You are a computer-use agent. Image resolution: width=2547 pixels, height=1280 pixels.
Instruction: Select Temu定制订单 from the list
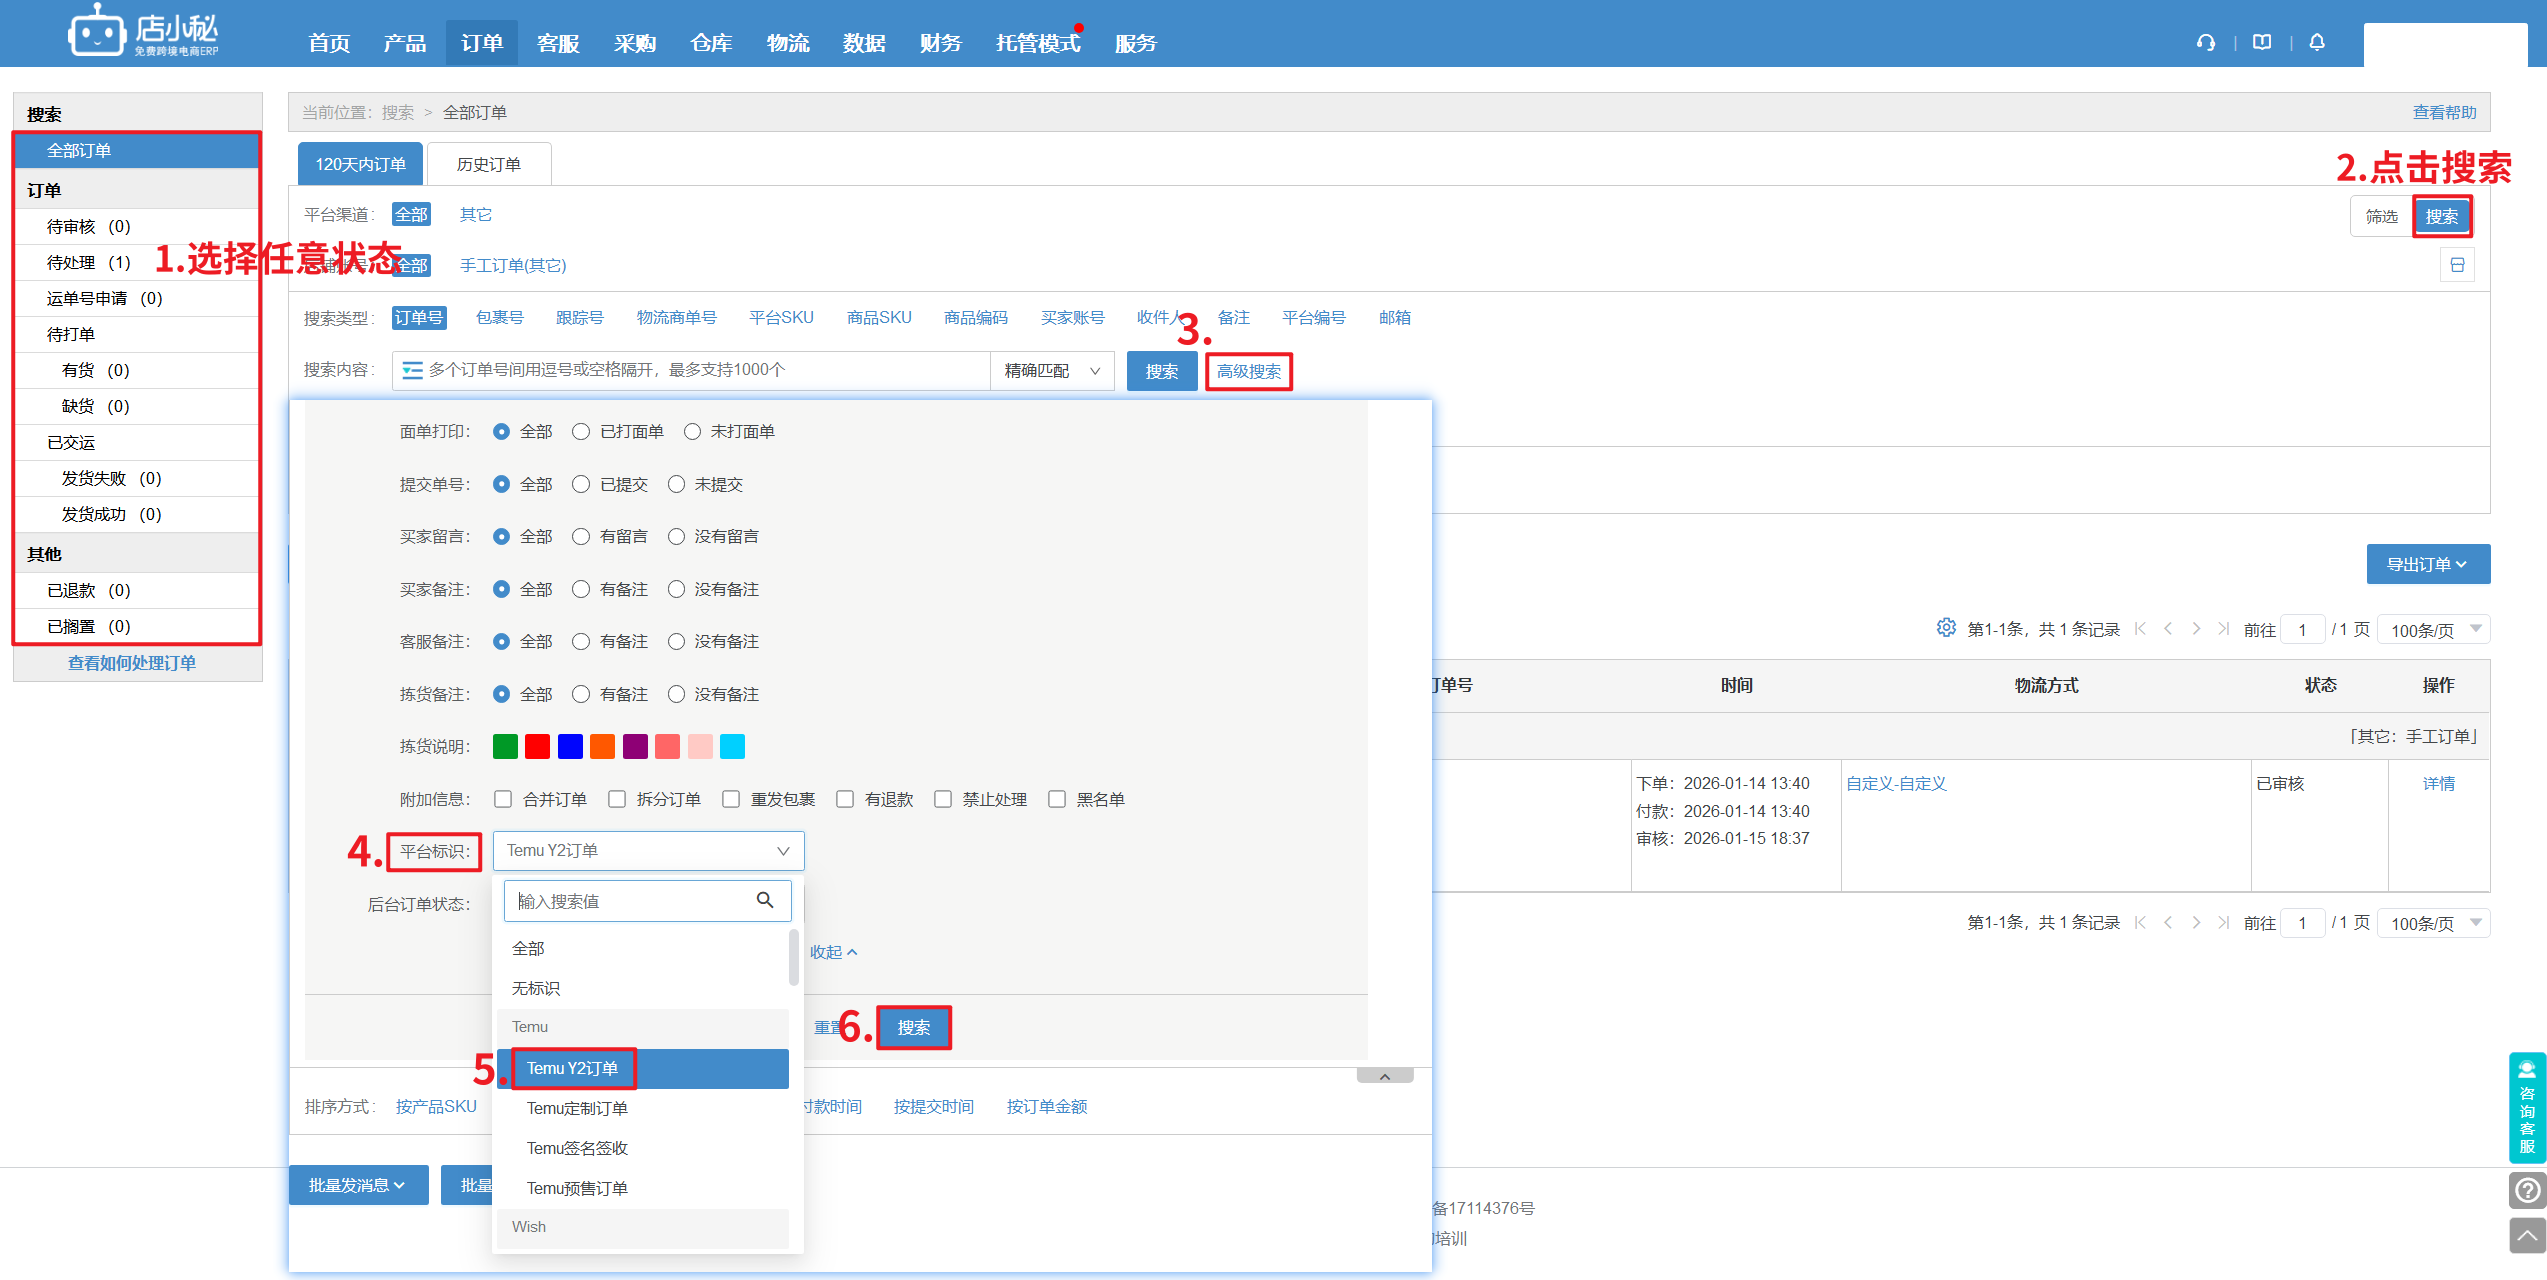[x=577, y=1108]
